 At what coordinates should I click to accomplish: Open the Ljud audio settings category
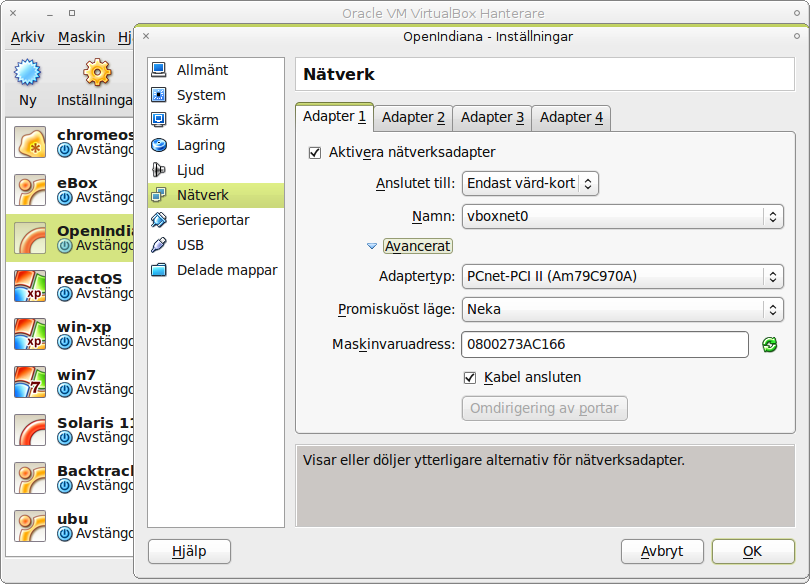(x=190, y=170)
